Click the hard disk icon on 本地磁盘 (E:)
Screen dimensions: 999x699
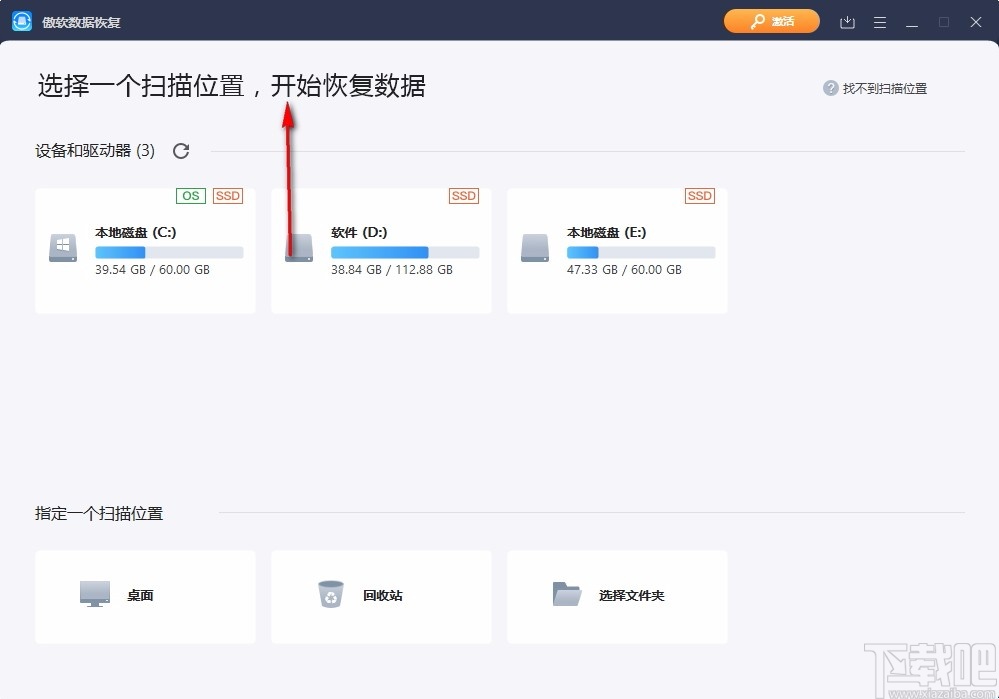coord(534,249)
